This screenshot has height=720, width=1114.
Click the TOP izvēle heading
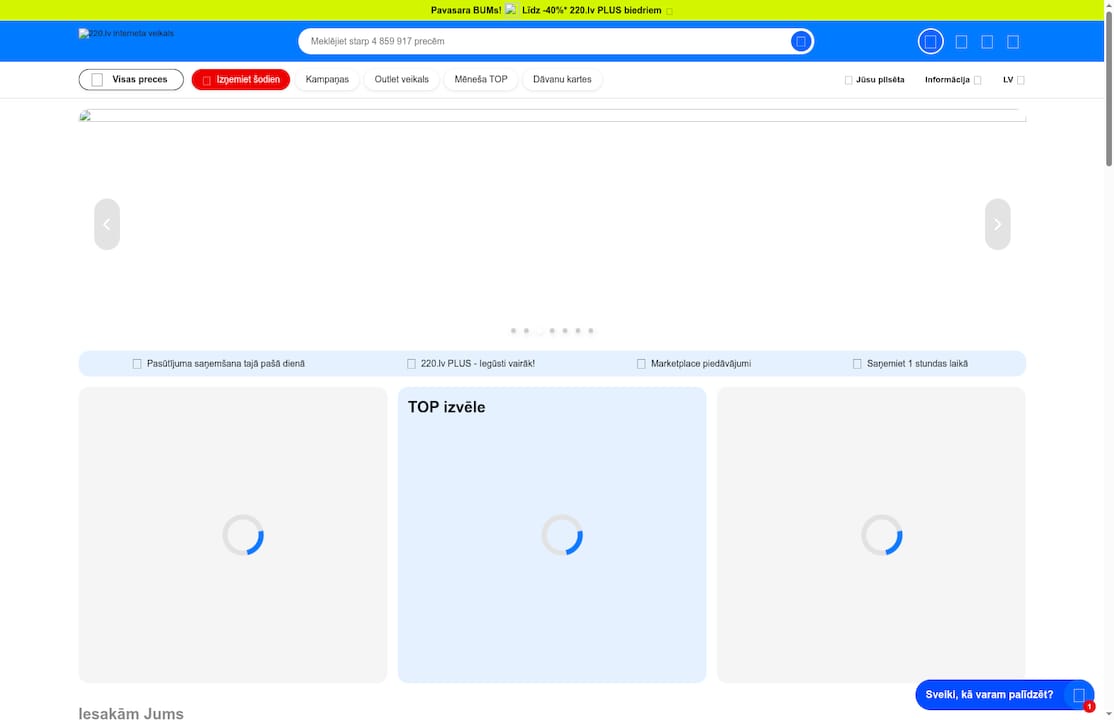point(446,407)
